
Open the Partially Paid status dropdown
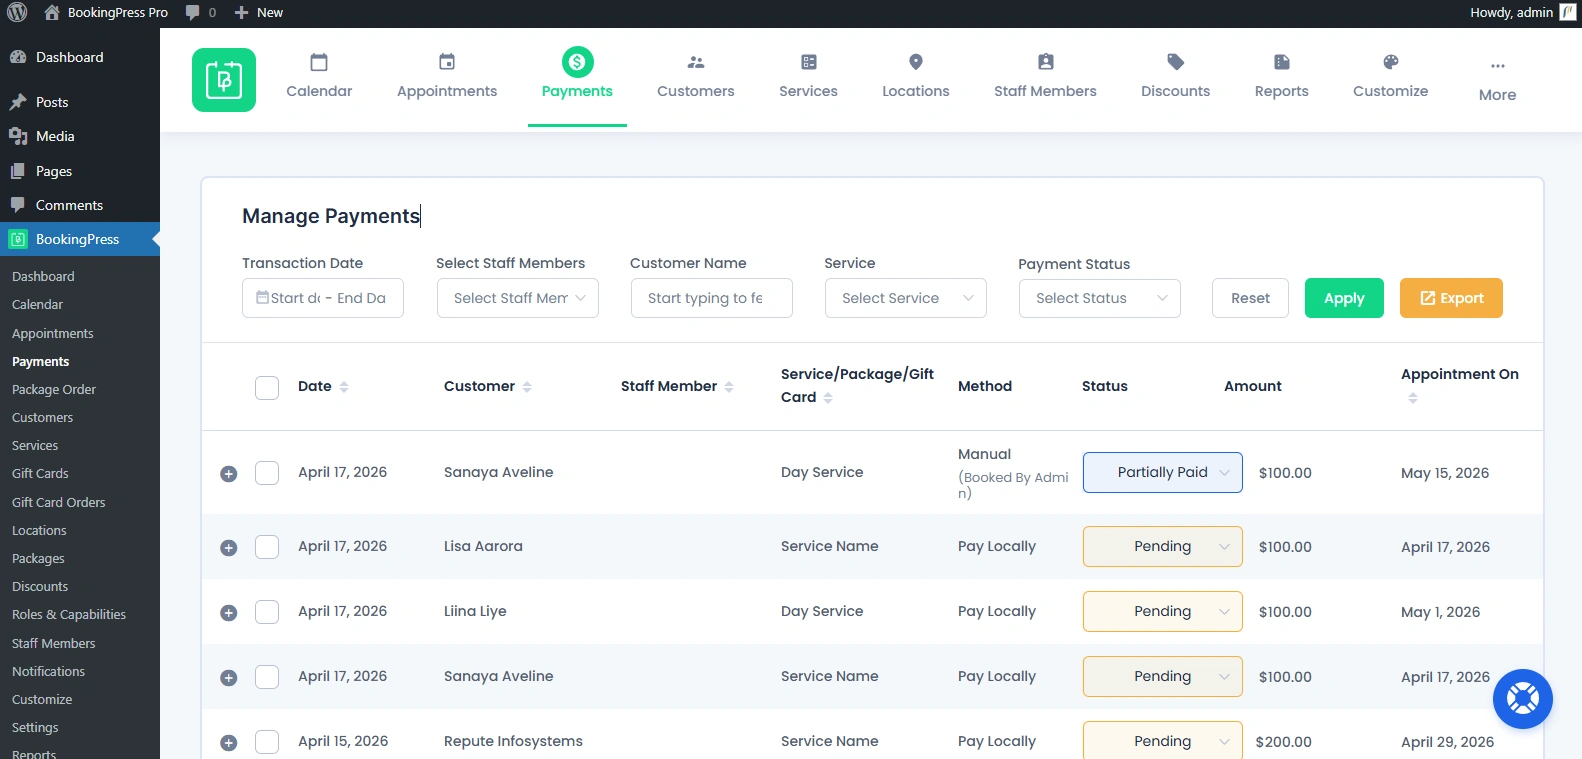pyautogui.click(x=1163, y=473)
